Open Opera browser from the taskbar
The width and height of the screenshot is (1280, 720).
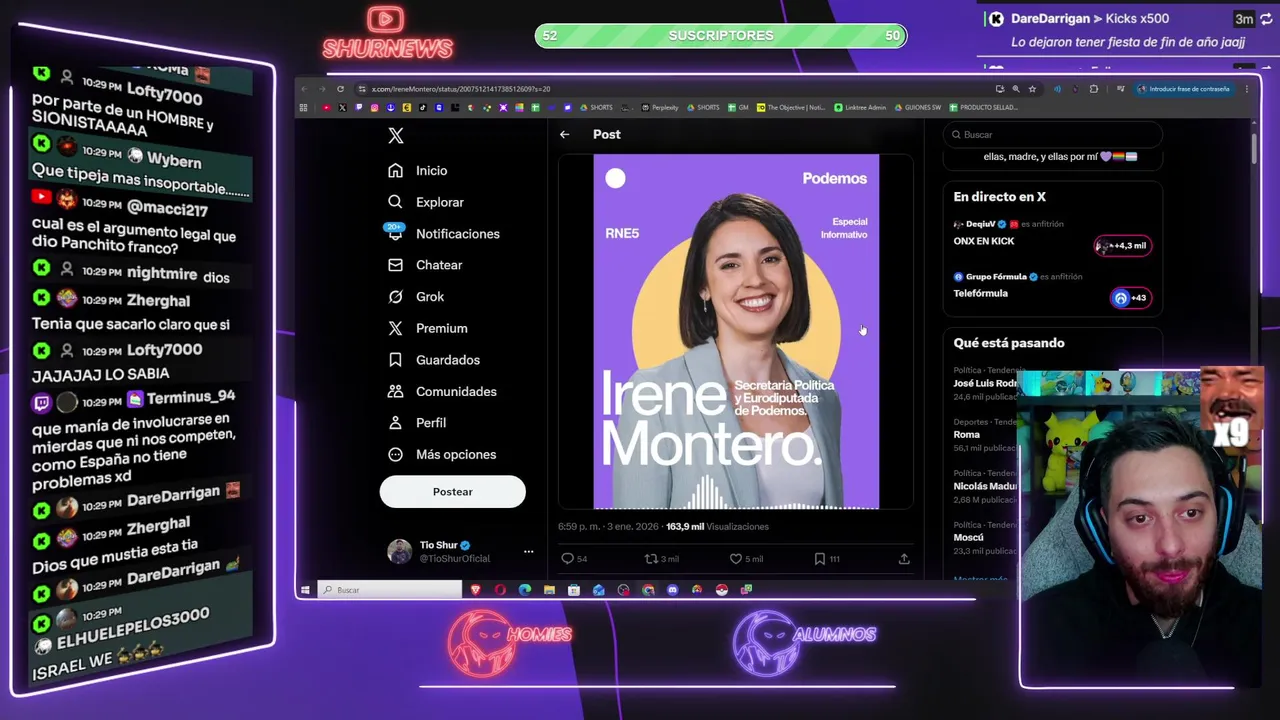click(x=500, y=590)
